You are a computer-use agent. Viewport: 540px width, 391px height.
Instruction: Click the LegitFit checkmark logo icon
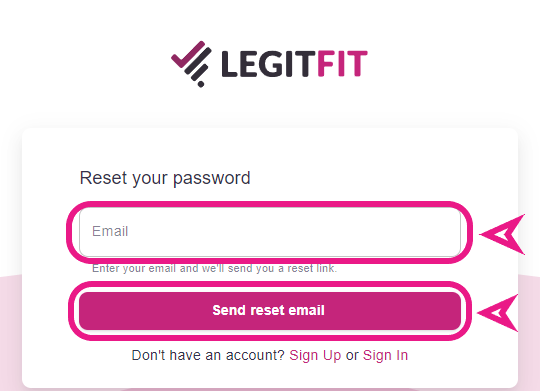(191, 64)
